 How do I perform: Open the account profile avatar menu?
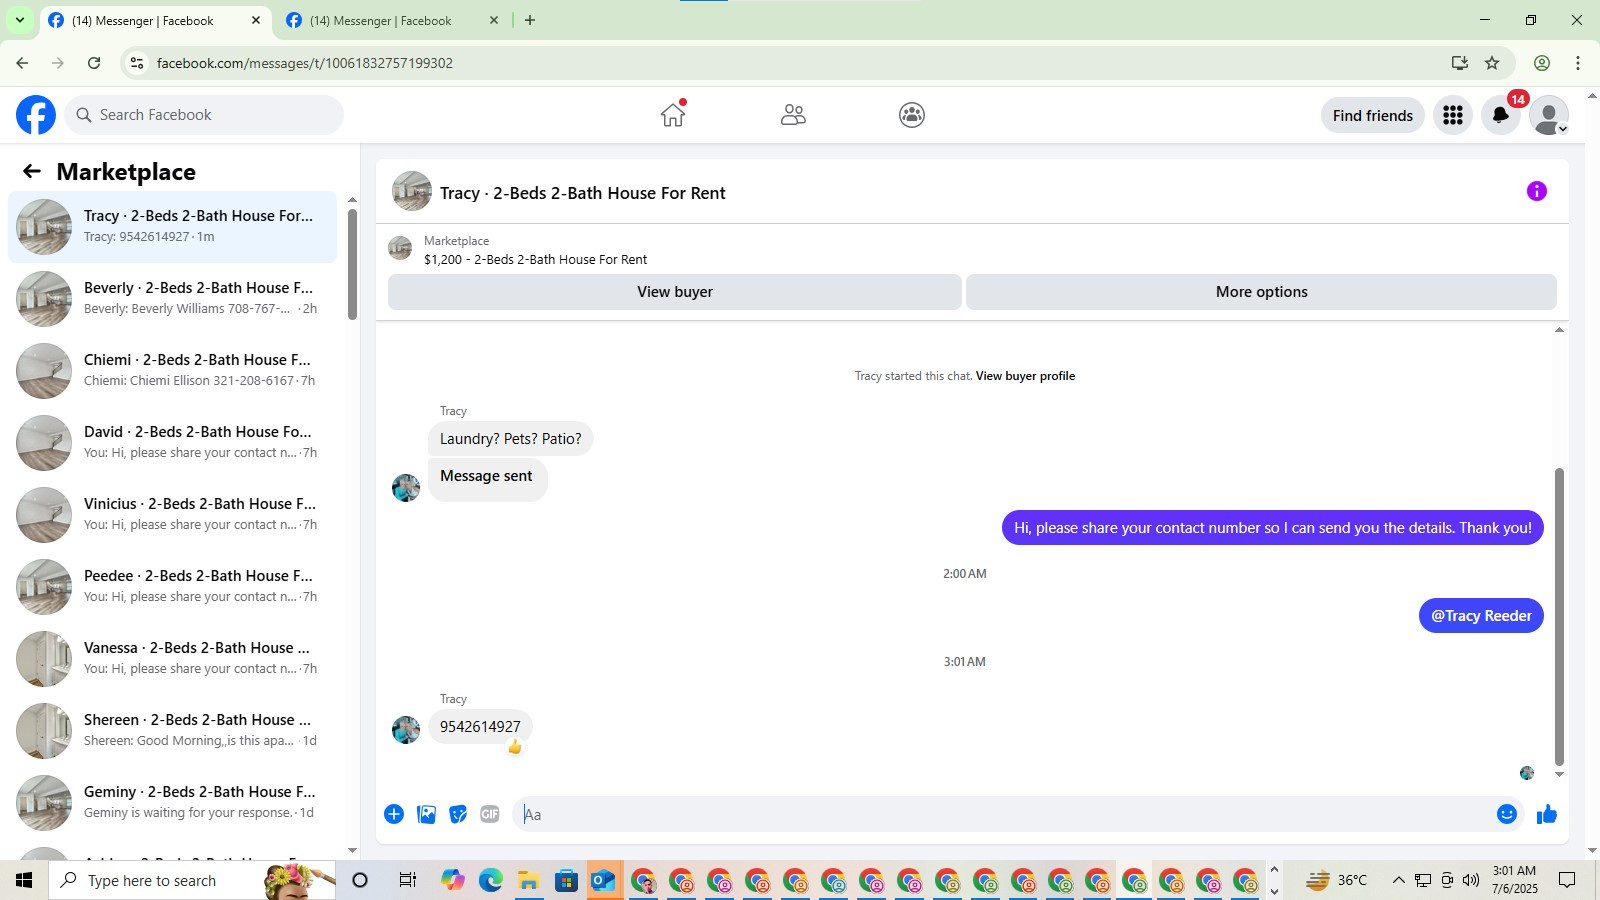[1549, 115]
